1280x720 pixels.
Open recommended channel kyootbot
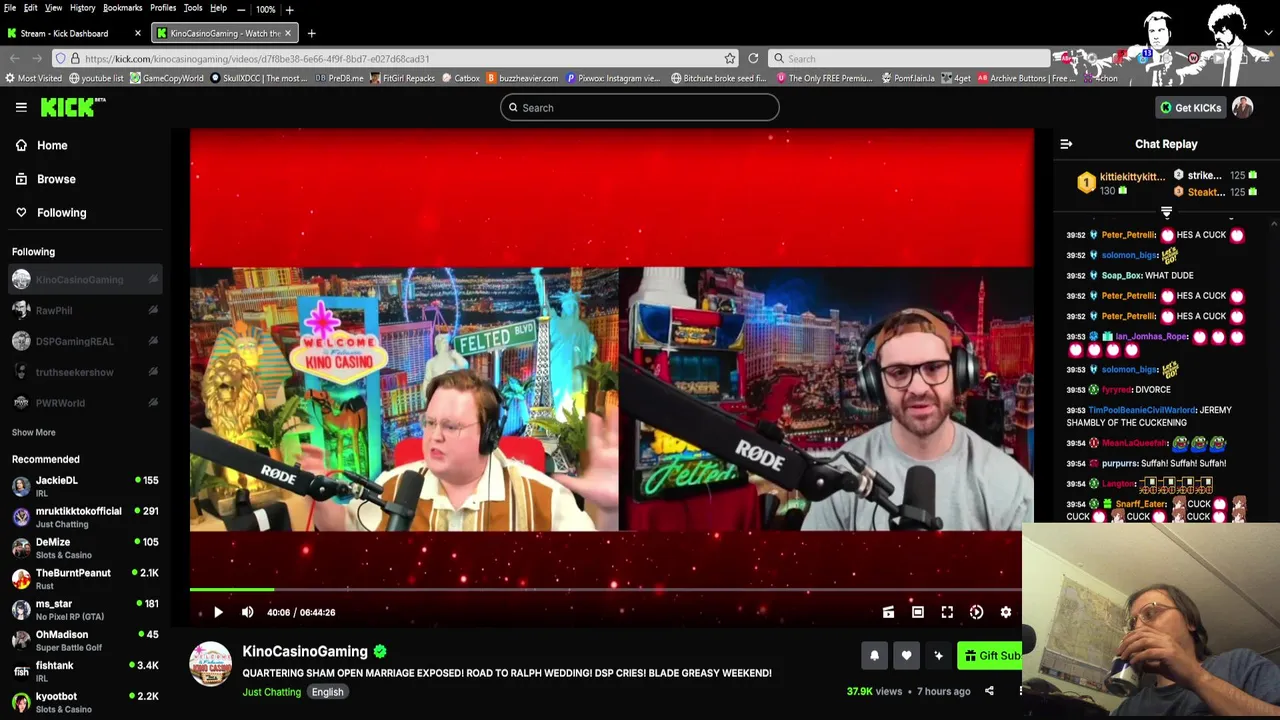tap(84, 702)
